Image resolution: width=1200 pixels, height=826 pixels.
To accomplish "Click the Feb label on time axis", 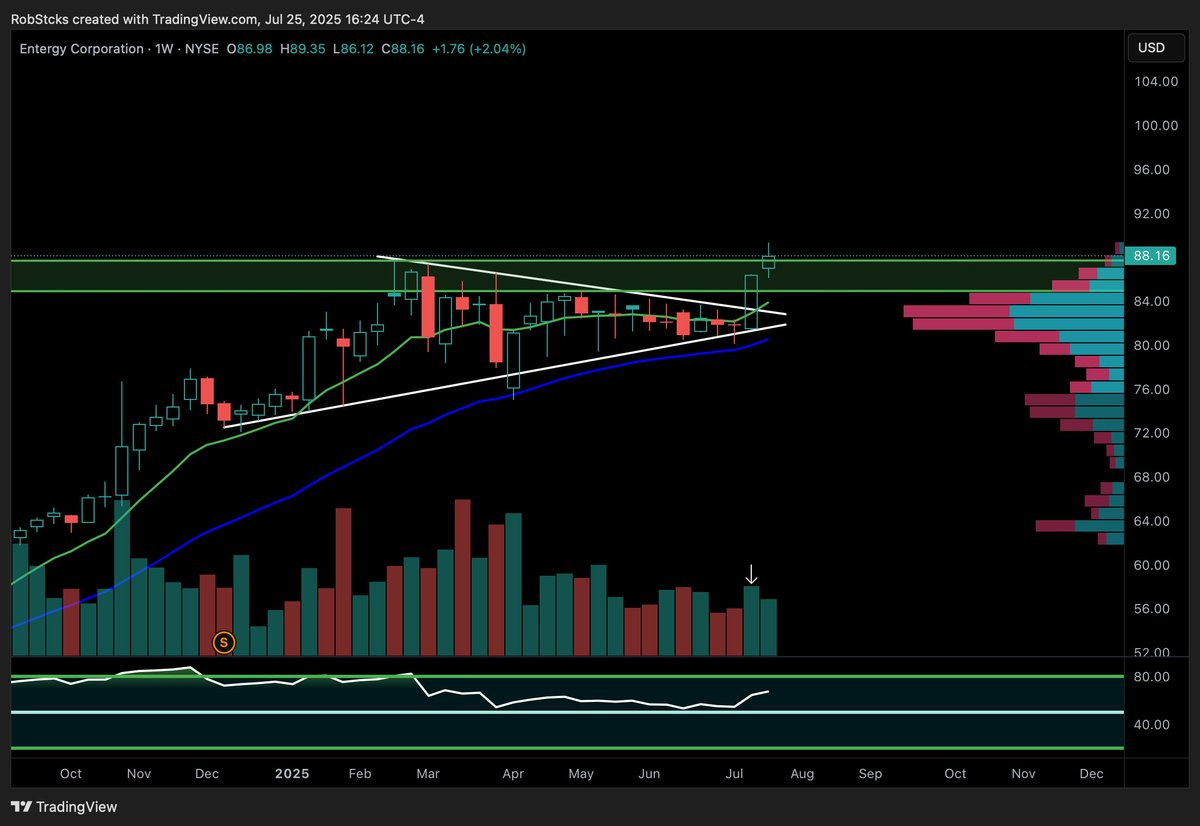I will [x=360, y=774].
